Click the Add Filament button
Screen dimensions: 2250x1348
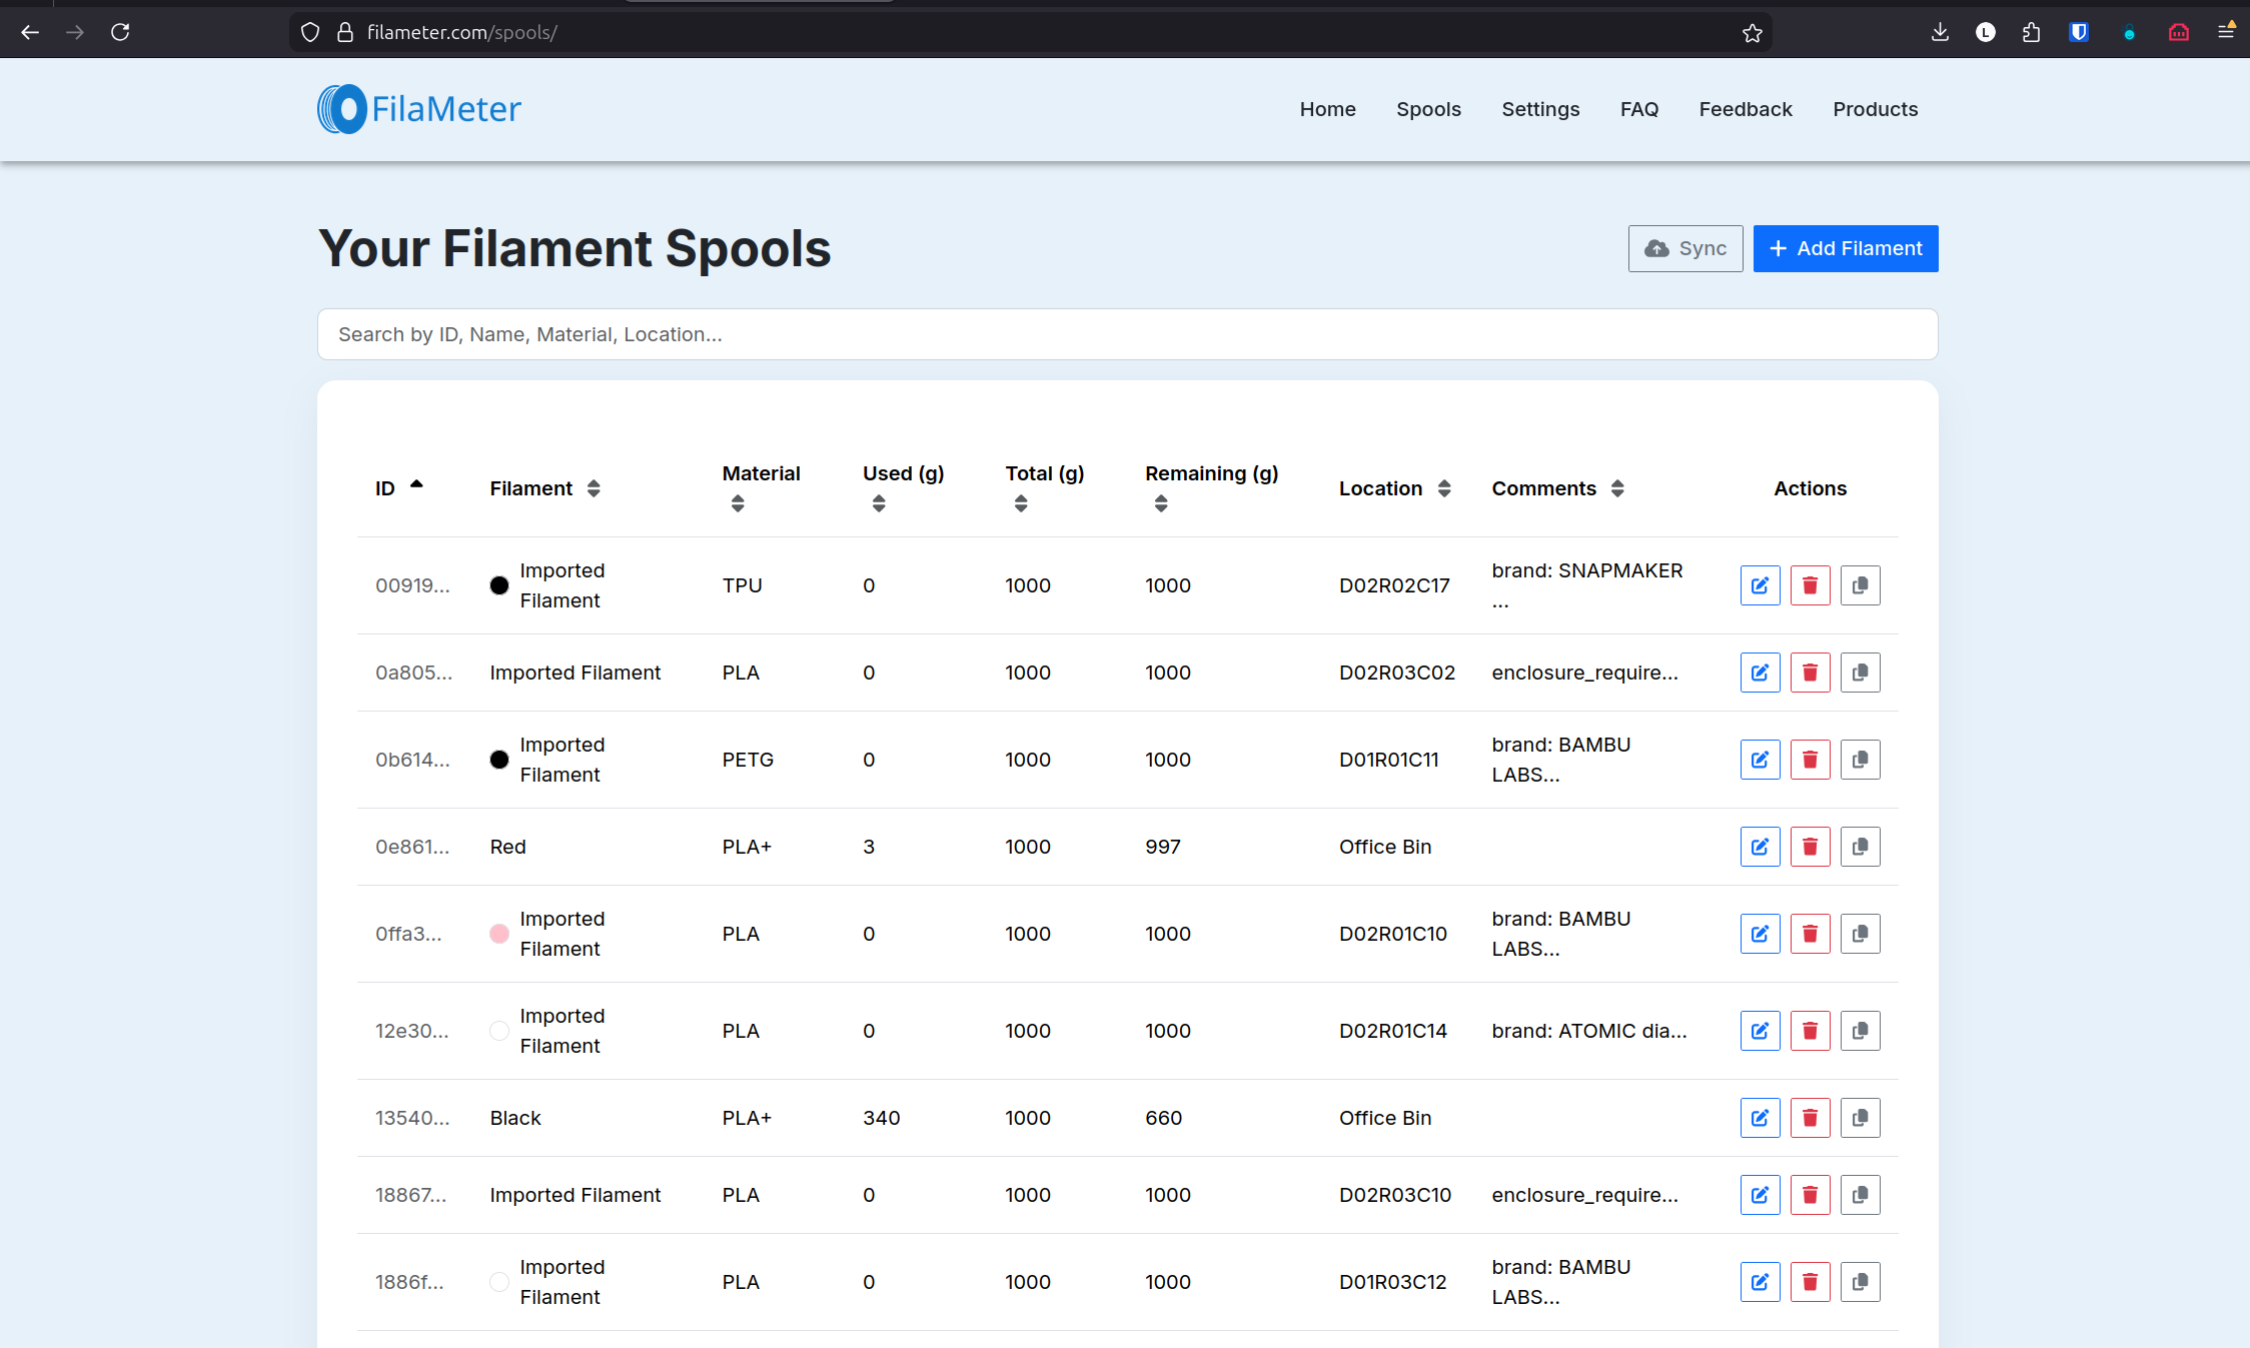[x=1845, y=248]
